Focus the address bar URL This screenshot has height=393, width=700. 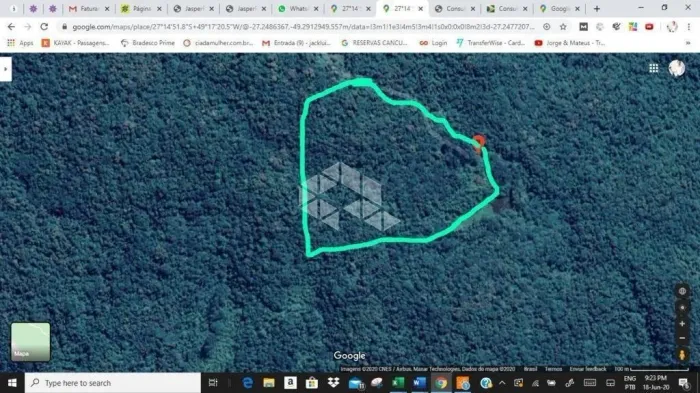(x=303, y=27)
